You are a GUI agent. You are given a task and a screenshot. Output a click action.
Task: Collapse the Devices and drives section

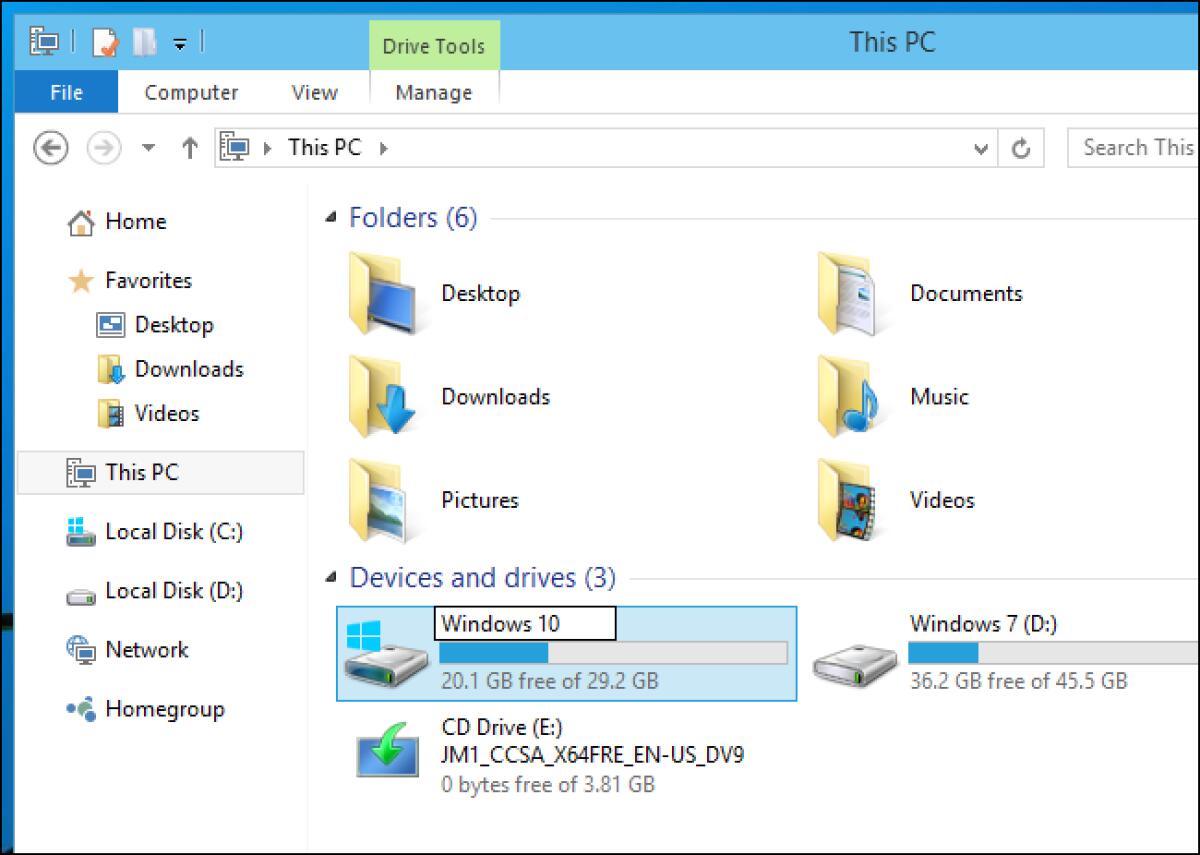[x=330, y=576]
